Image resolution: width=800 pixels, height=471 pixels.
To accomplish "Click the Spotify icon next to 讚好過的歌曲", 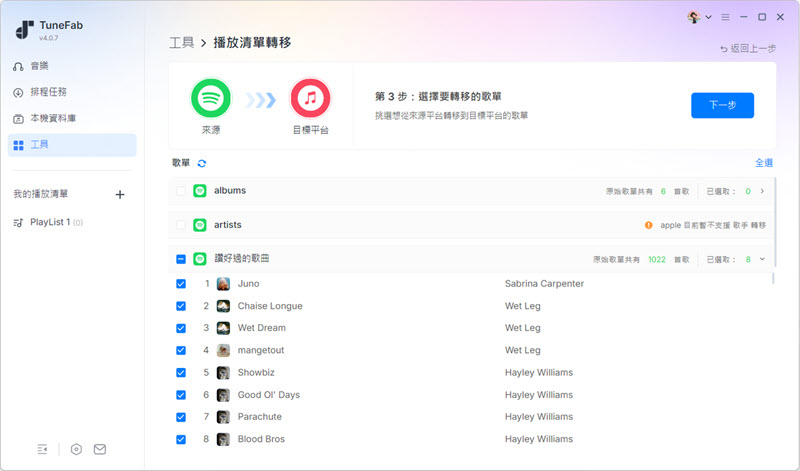I will pyautogui.click(x=200, y=259).
